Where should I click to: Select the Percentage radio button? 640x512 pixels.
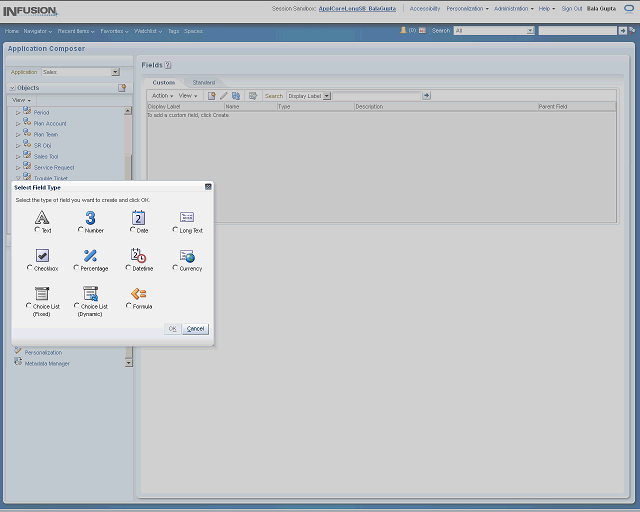click(76, 268)
